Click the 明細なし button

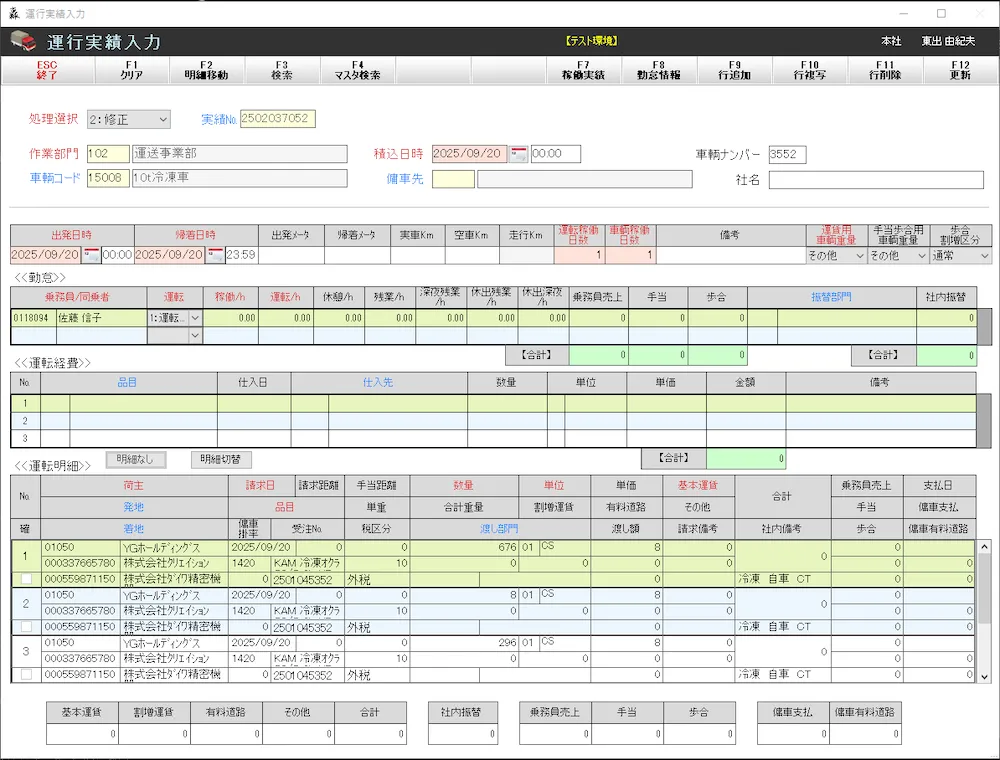coord(136,459)
